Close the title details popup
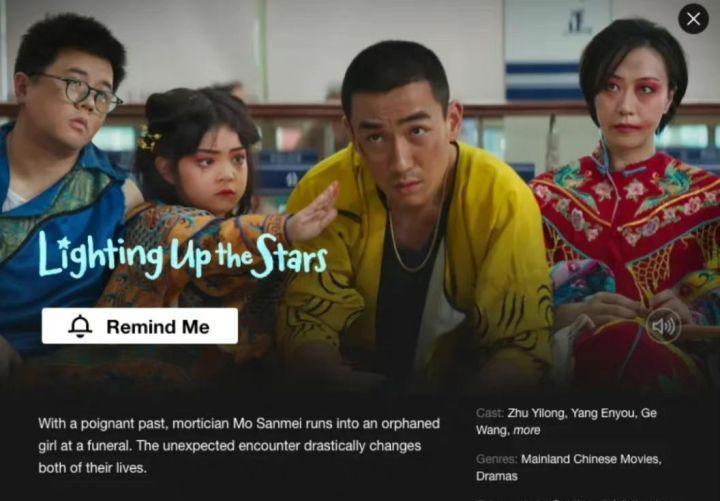This screenshot has height=501, width=720. click(x=693, y=19)
